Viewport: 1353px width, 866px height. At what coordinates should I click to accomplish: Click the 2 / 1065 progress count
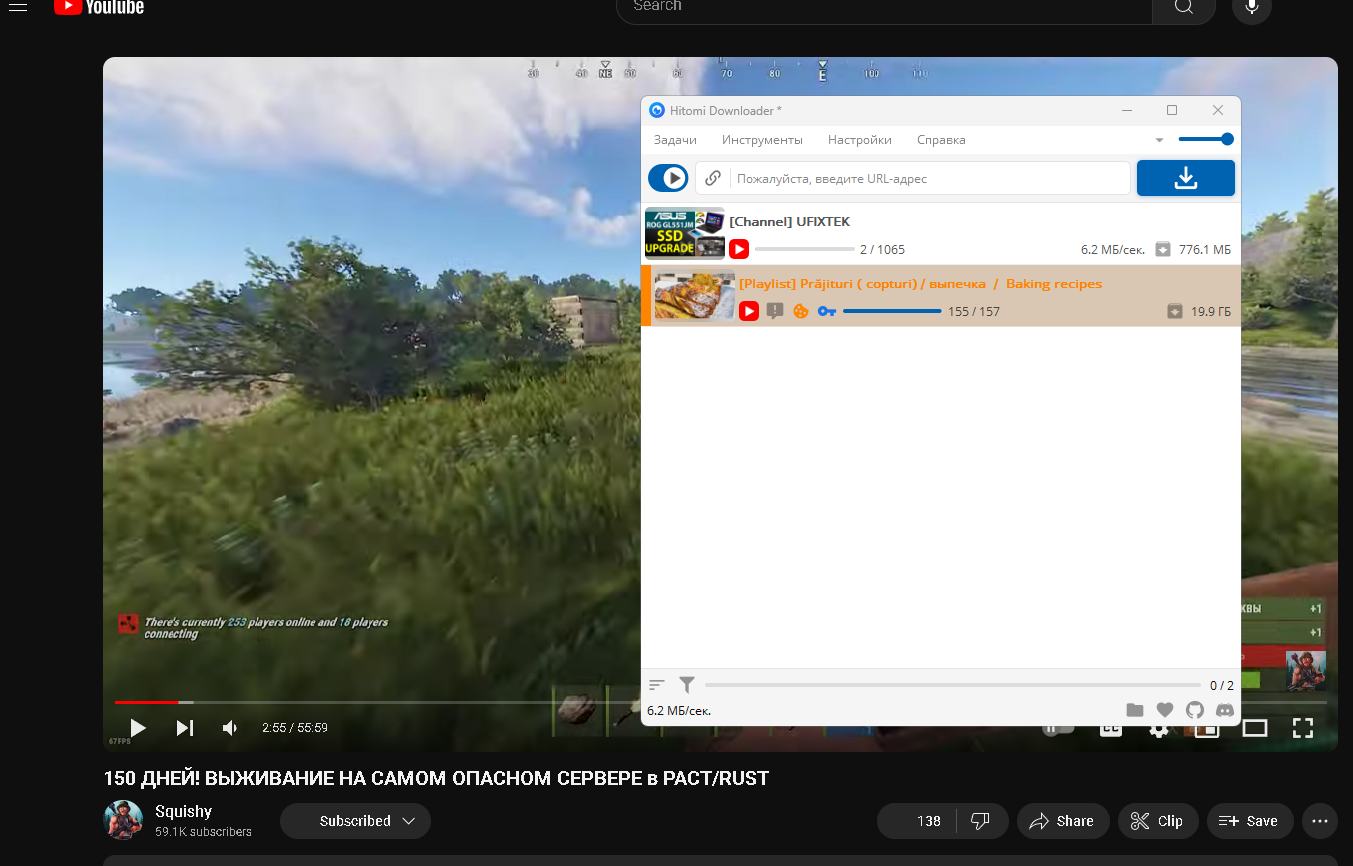(x=882, y=249)
